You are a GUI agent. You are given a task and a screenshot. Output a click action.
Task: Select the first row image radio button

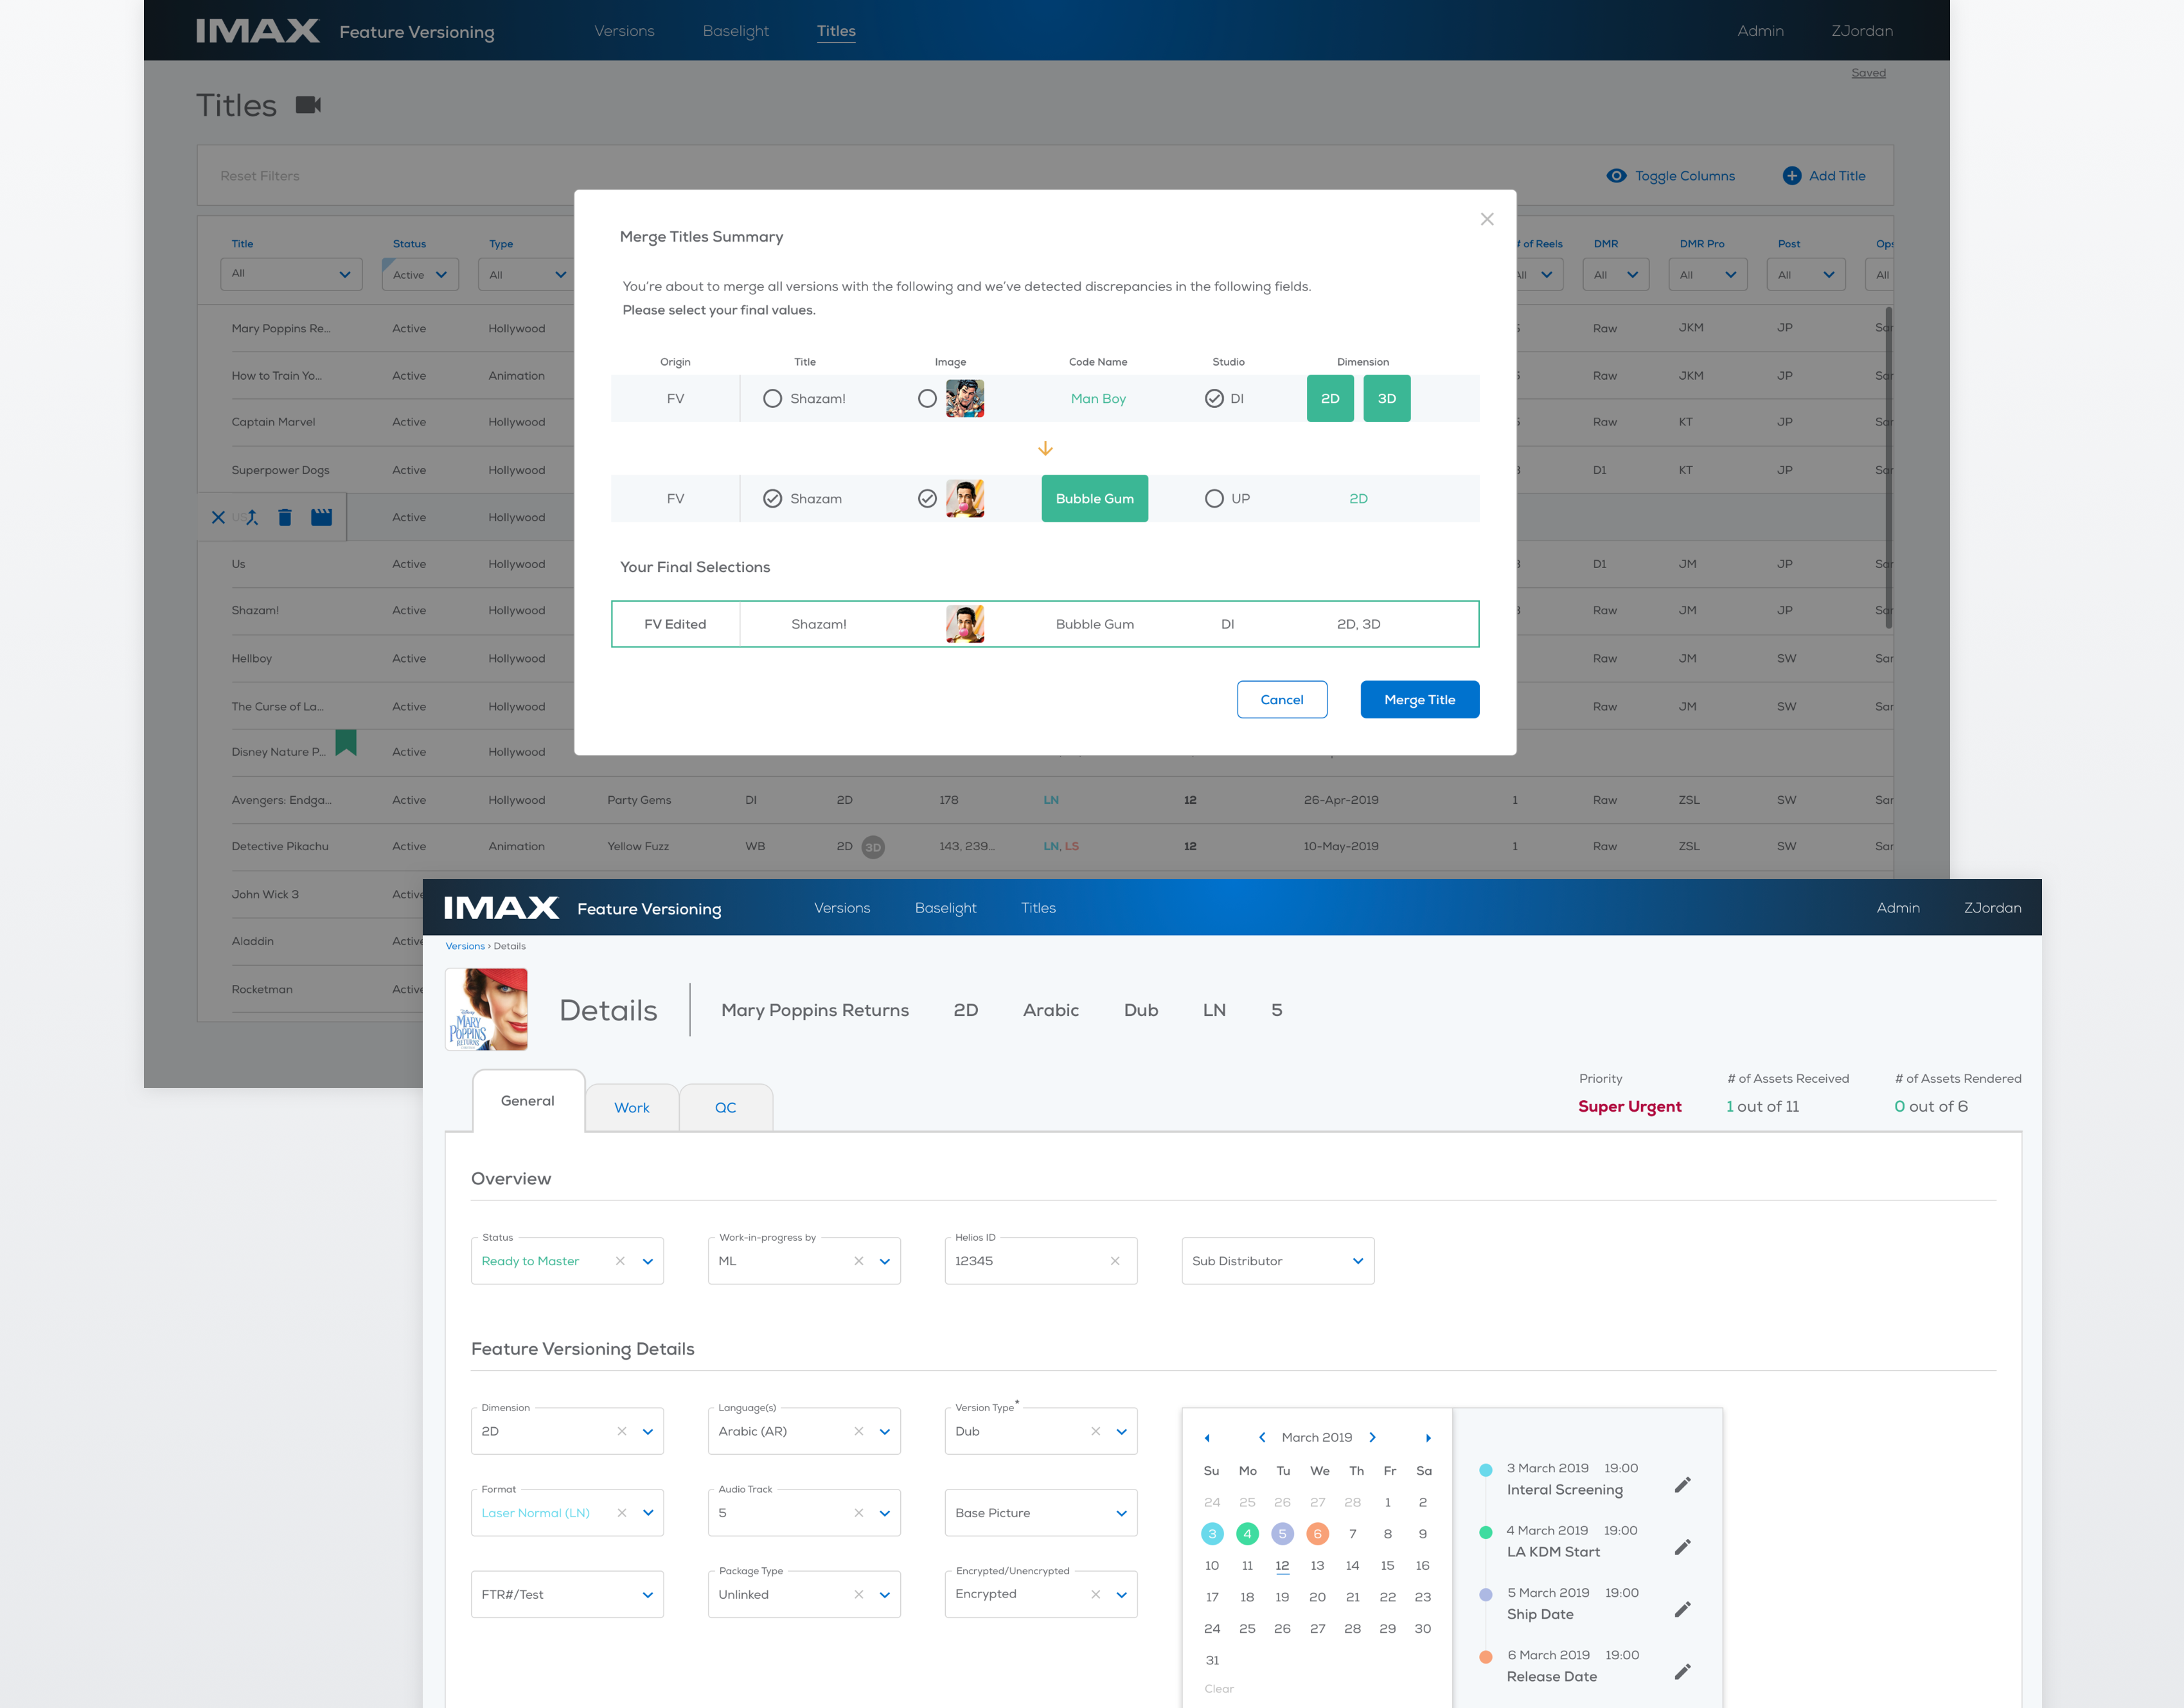click(x=927, y=398)
